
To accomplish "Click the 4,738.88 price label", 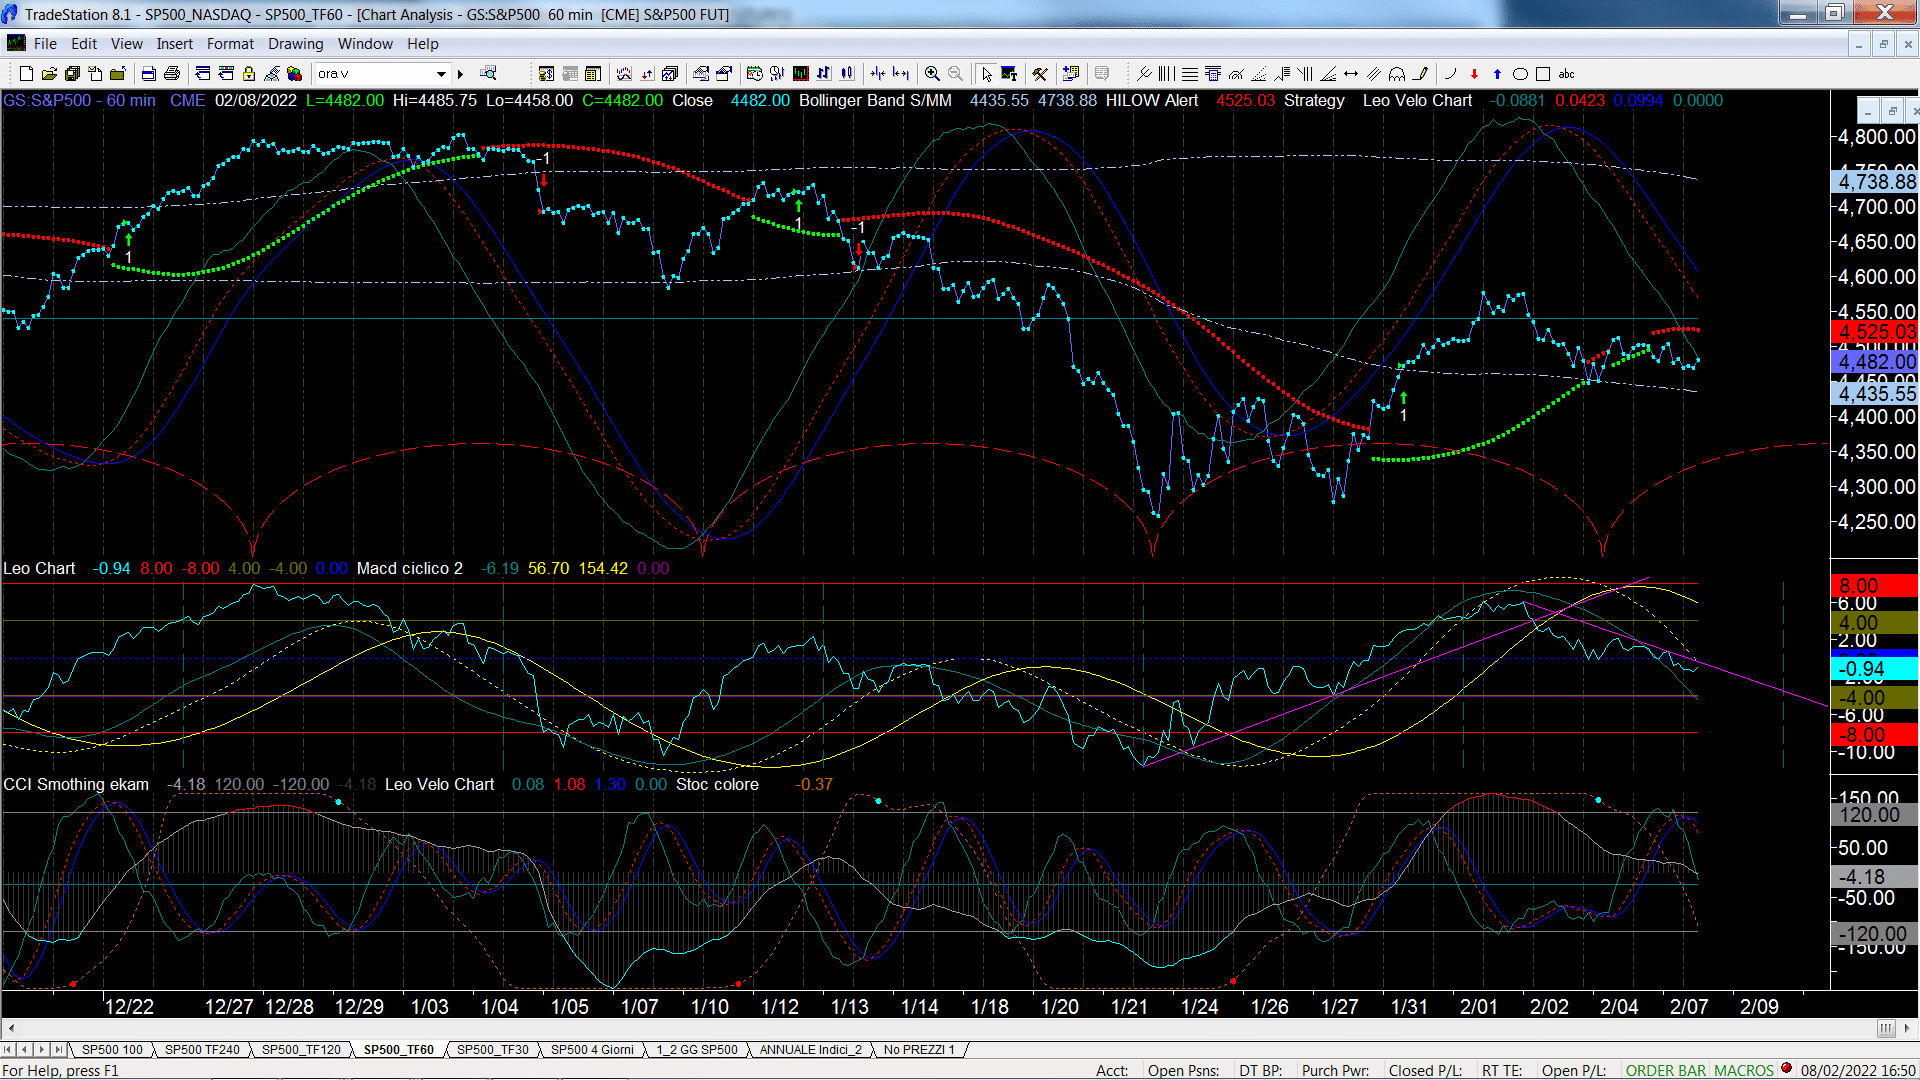I will (x=1876, y=182).
